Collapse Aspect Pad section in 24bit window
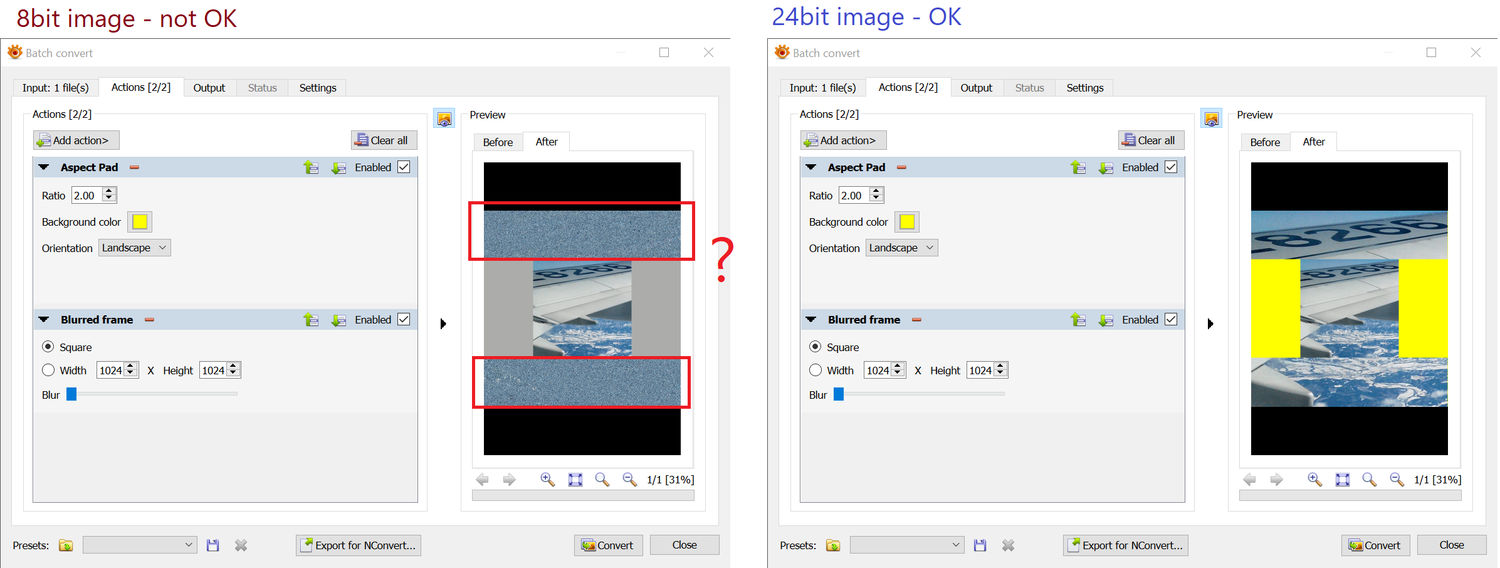 [x=811, y=168]
